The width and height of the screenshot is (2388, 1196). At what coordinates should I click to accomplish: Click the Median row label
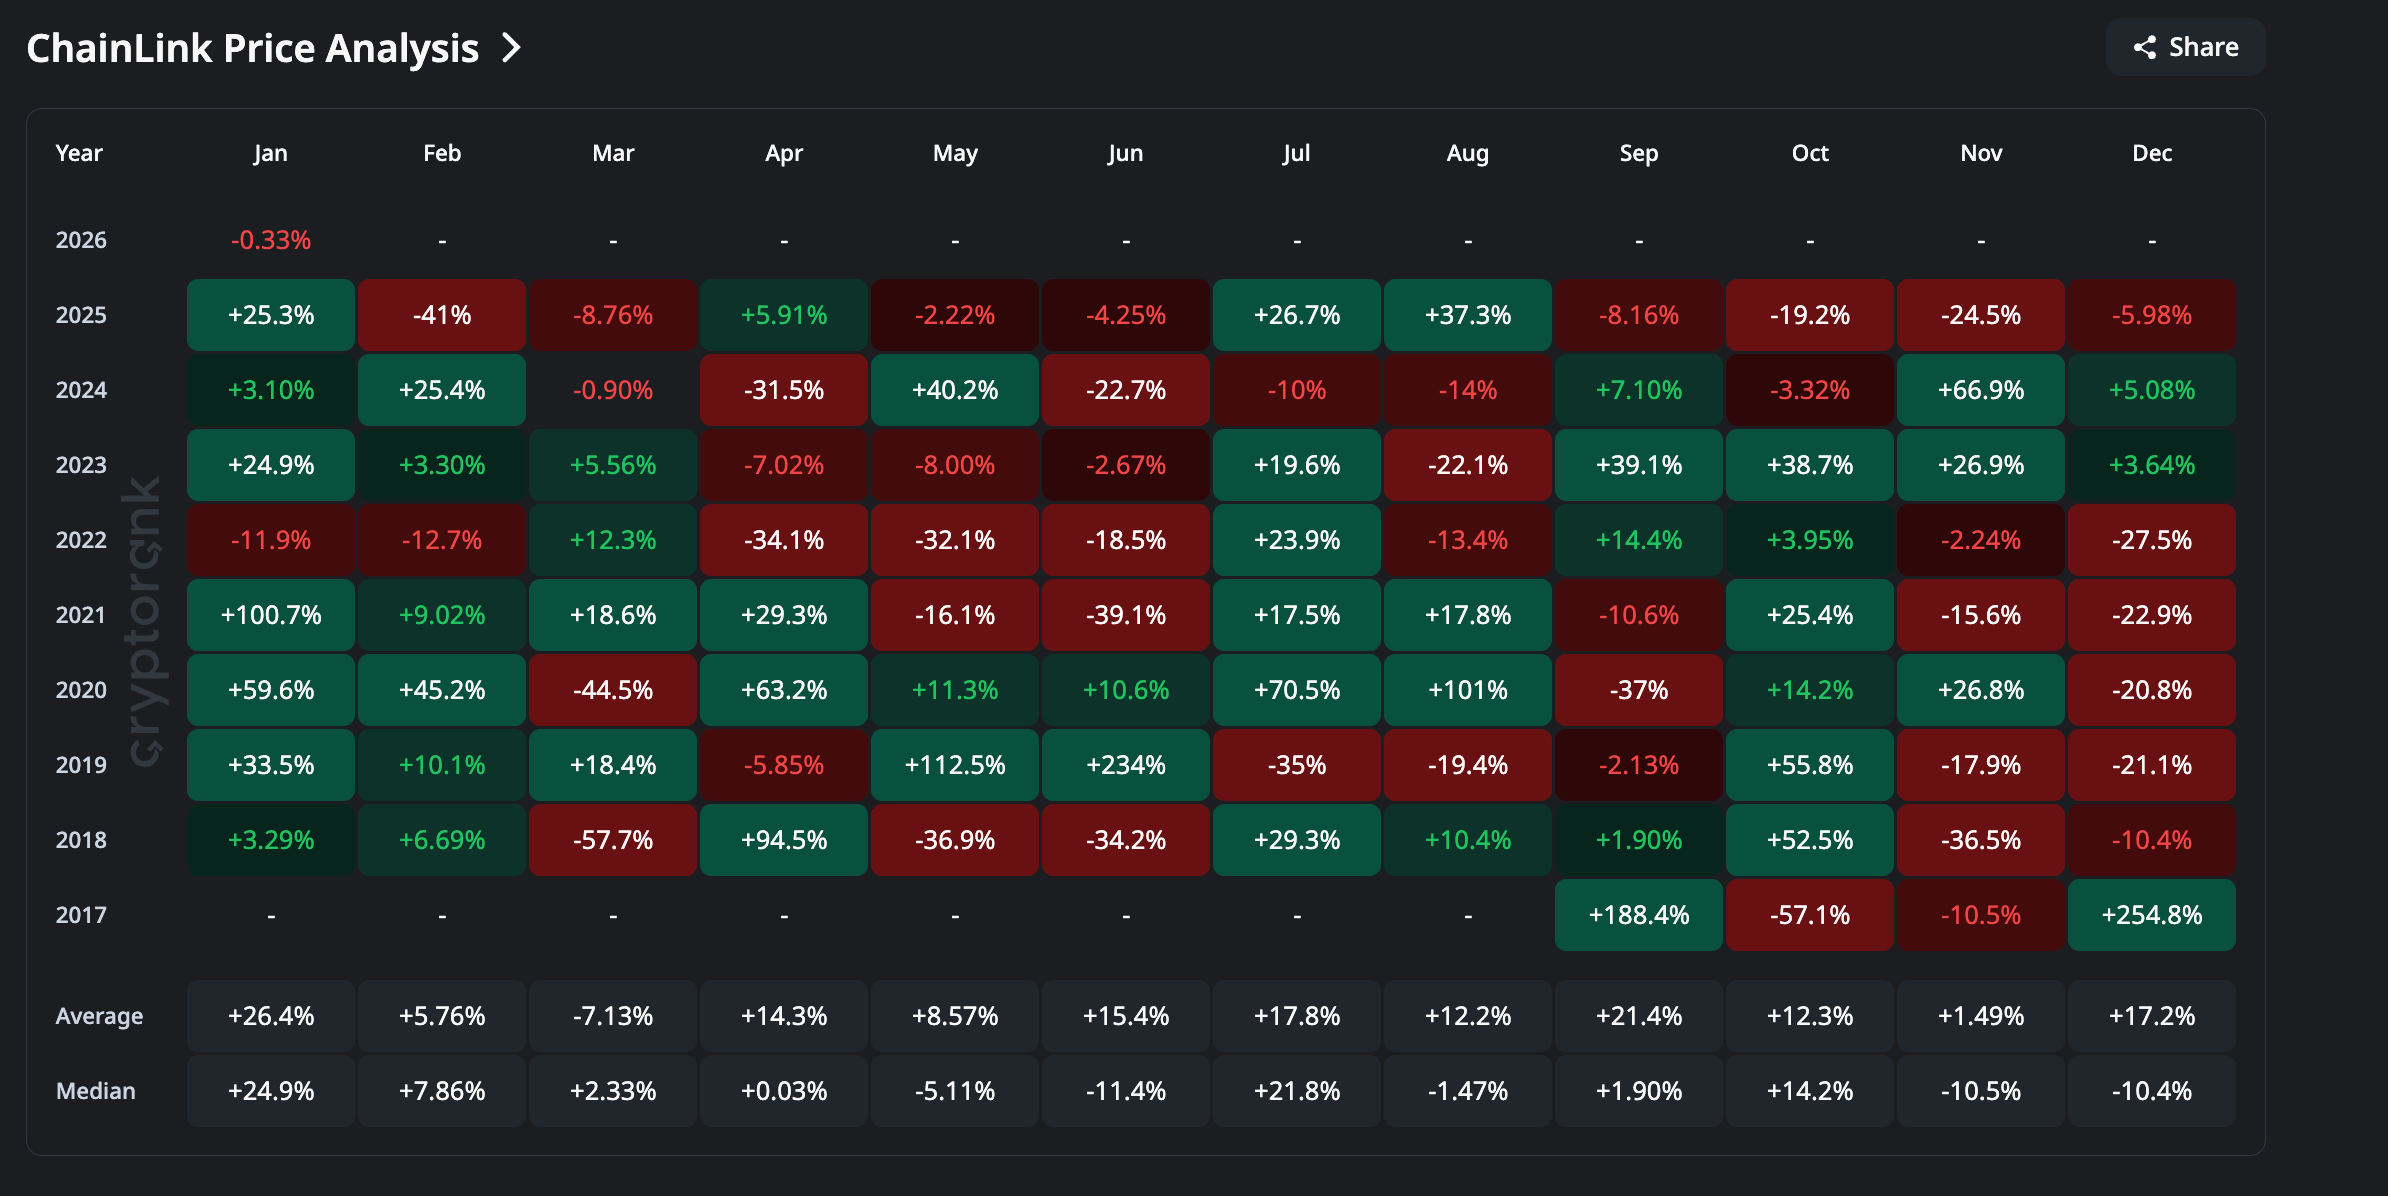(x=96, y=1091)
